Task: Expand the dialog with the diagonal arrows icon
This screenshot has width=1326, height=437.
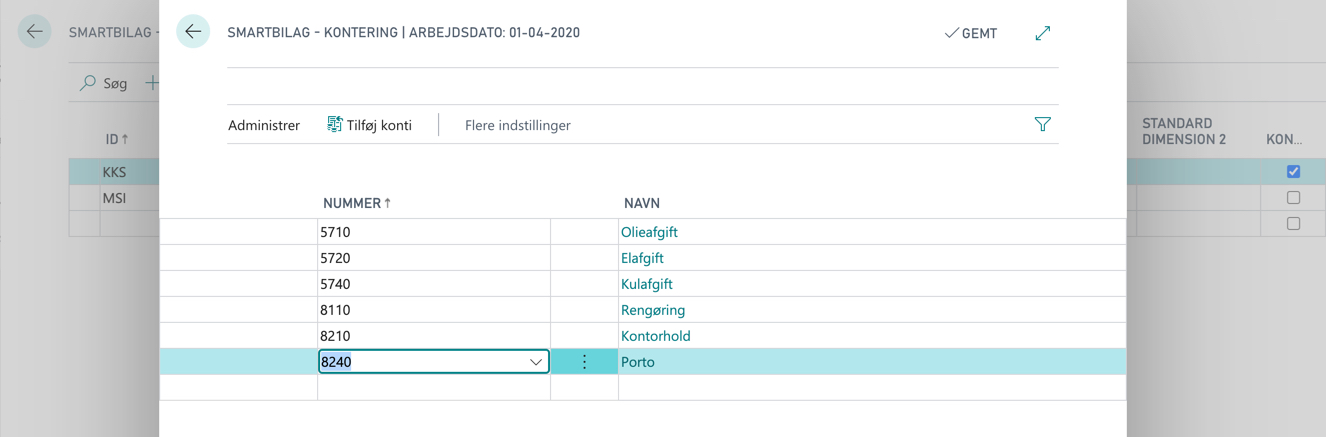Action: (x=1043, y=33)
